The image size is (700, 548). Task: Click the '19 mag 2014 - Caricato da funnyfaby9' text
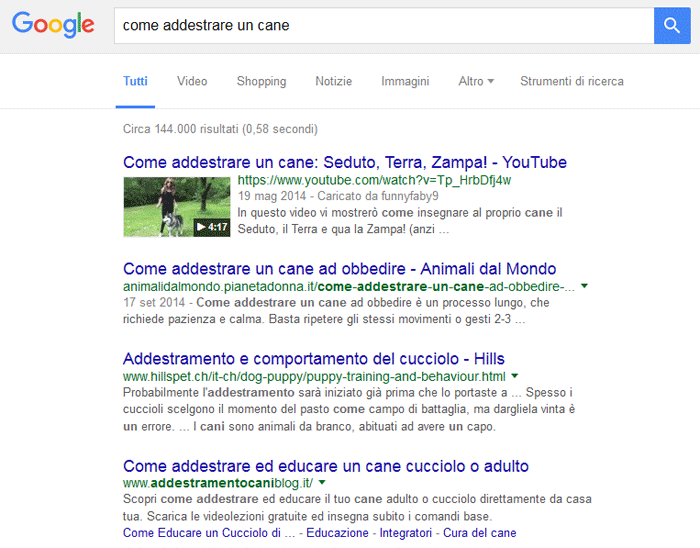coord(338,196)
